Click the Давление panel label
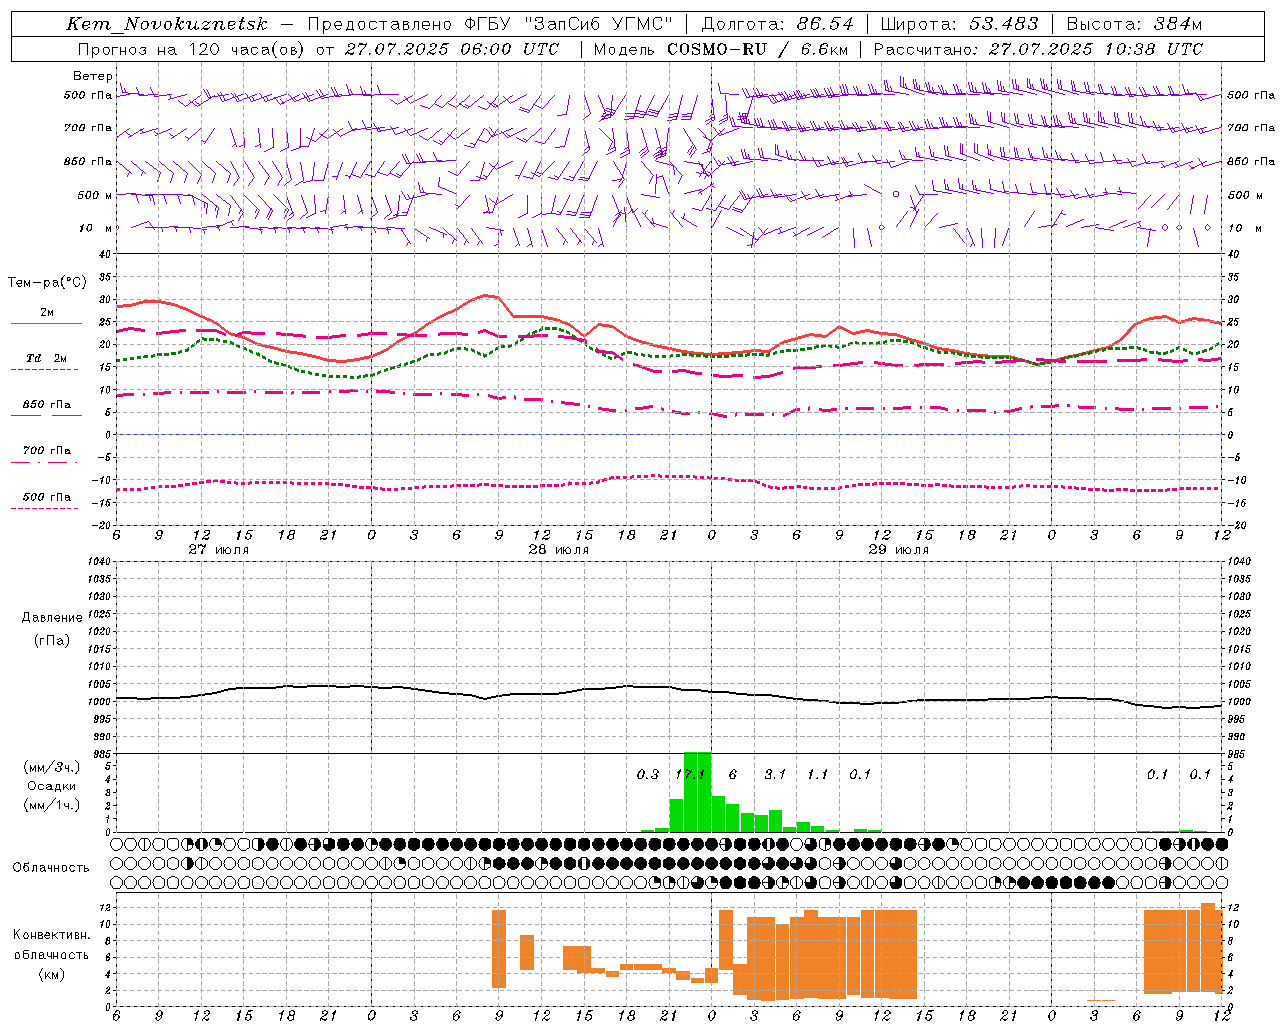 coord(52,618)
